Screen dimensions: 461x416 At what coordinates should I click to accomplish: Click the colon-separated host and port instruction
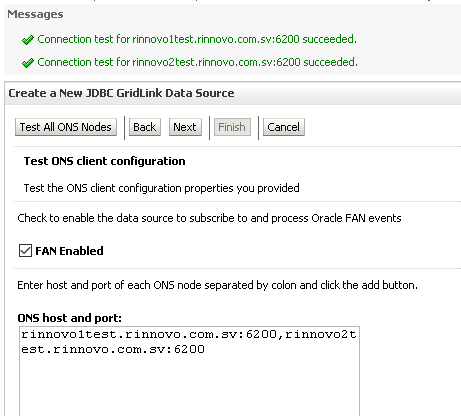217,285
